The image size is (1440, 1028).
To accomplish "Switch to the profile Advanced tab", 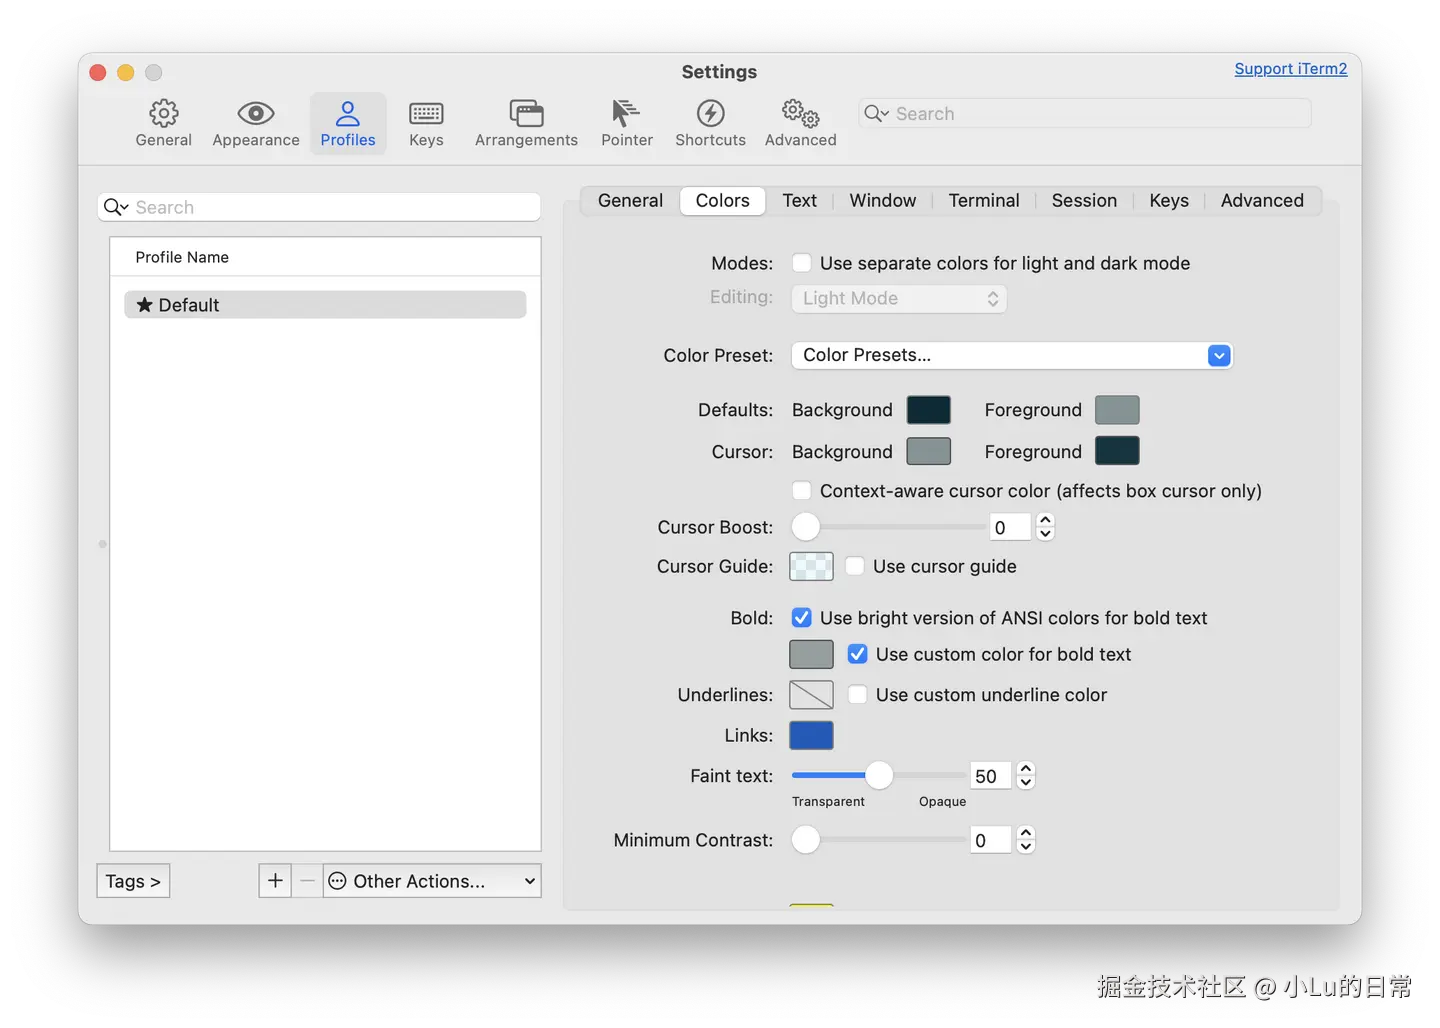I will (1262, 201).
